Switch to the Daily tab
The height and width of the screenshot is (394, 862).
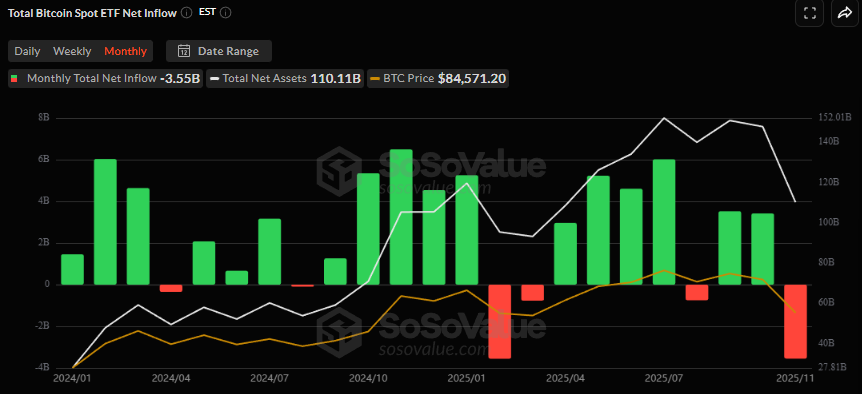[x=27, y=51]
